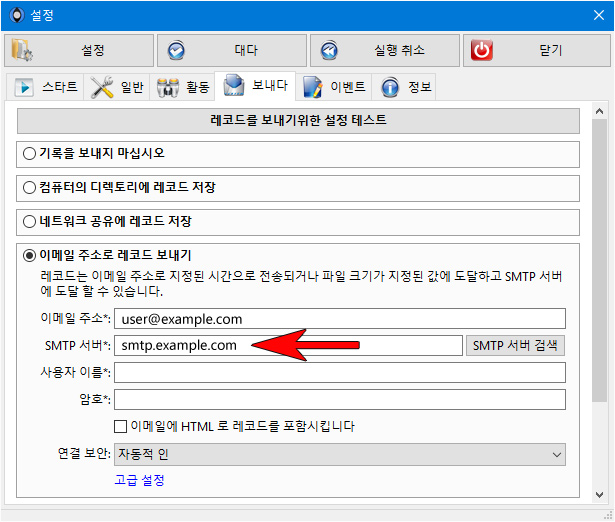Click the 암호 password field
This screenshot has height=522, width=615.
(340, 400)
